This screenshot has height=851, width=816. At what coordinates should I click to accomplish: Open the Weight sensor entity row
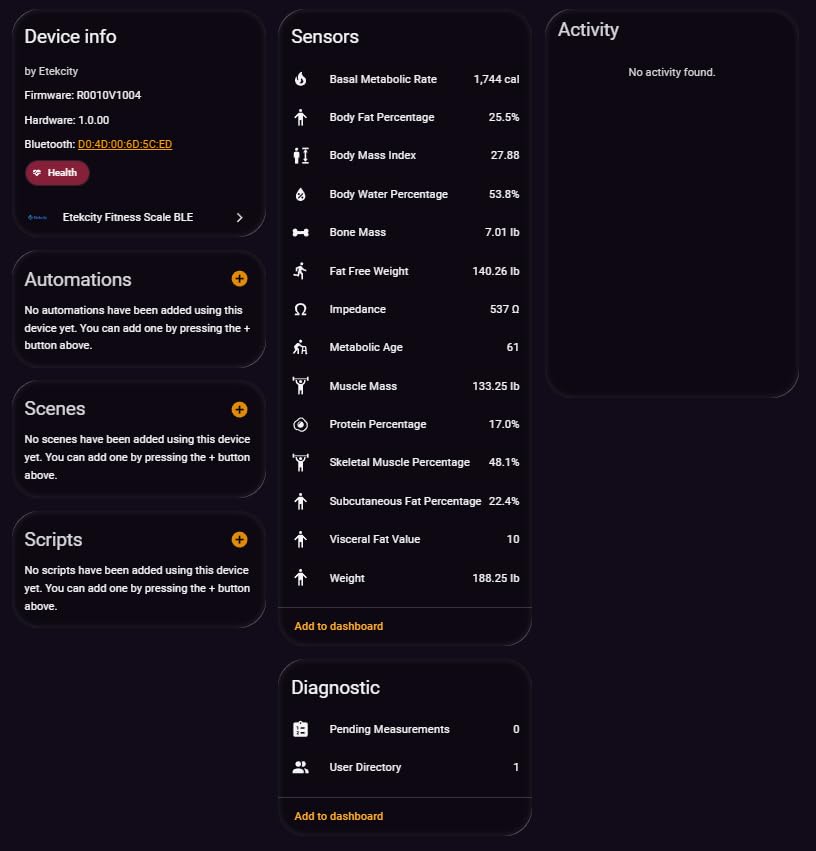click(x=404, y=578)
